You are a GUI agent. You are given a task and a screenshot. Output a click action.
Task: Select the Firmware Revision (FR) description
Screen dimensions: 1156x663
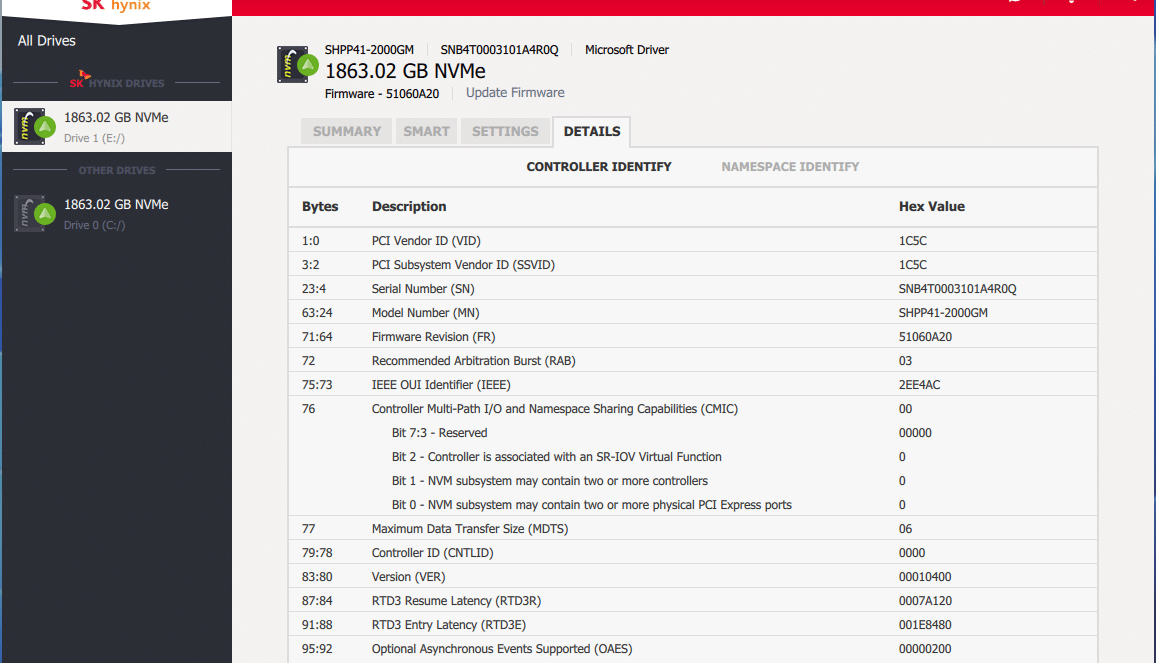[434, 337]
